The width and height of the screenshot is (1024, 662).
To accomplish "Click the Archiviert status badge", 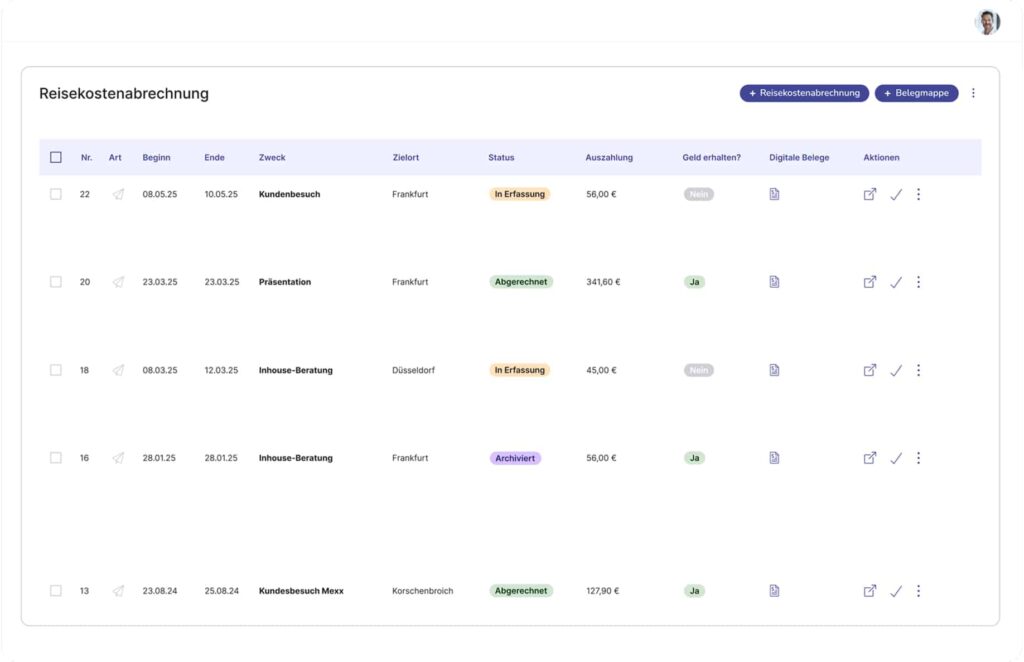I will (515, 458).
